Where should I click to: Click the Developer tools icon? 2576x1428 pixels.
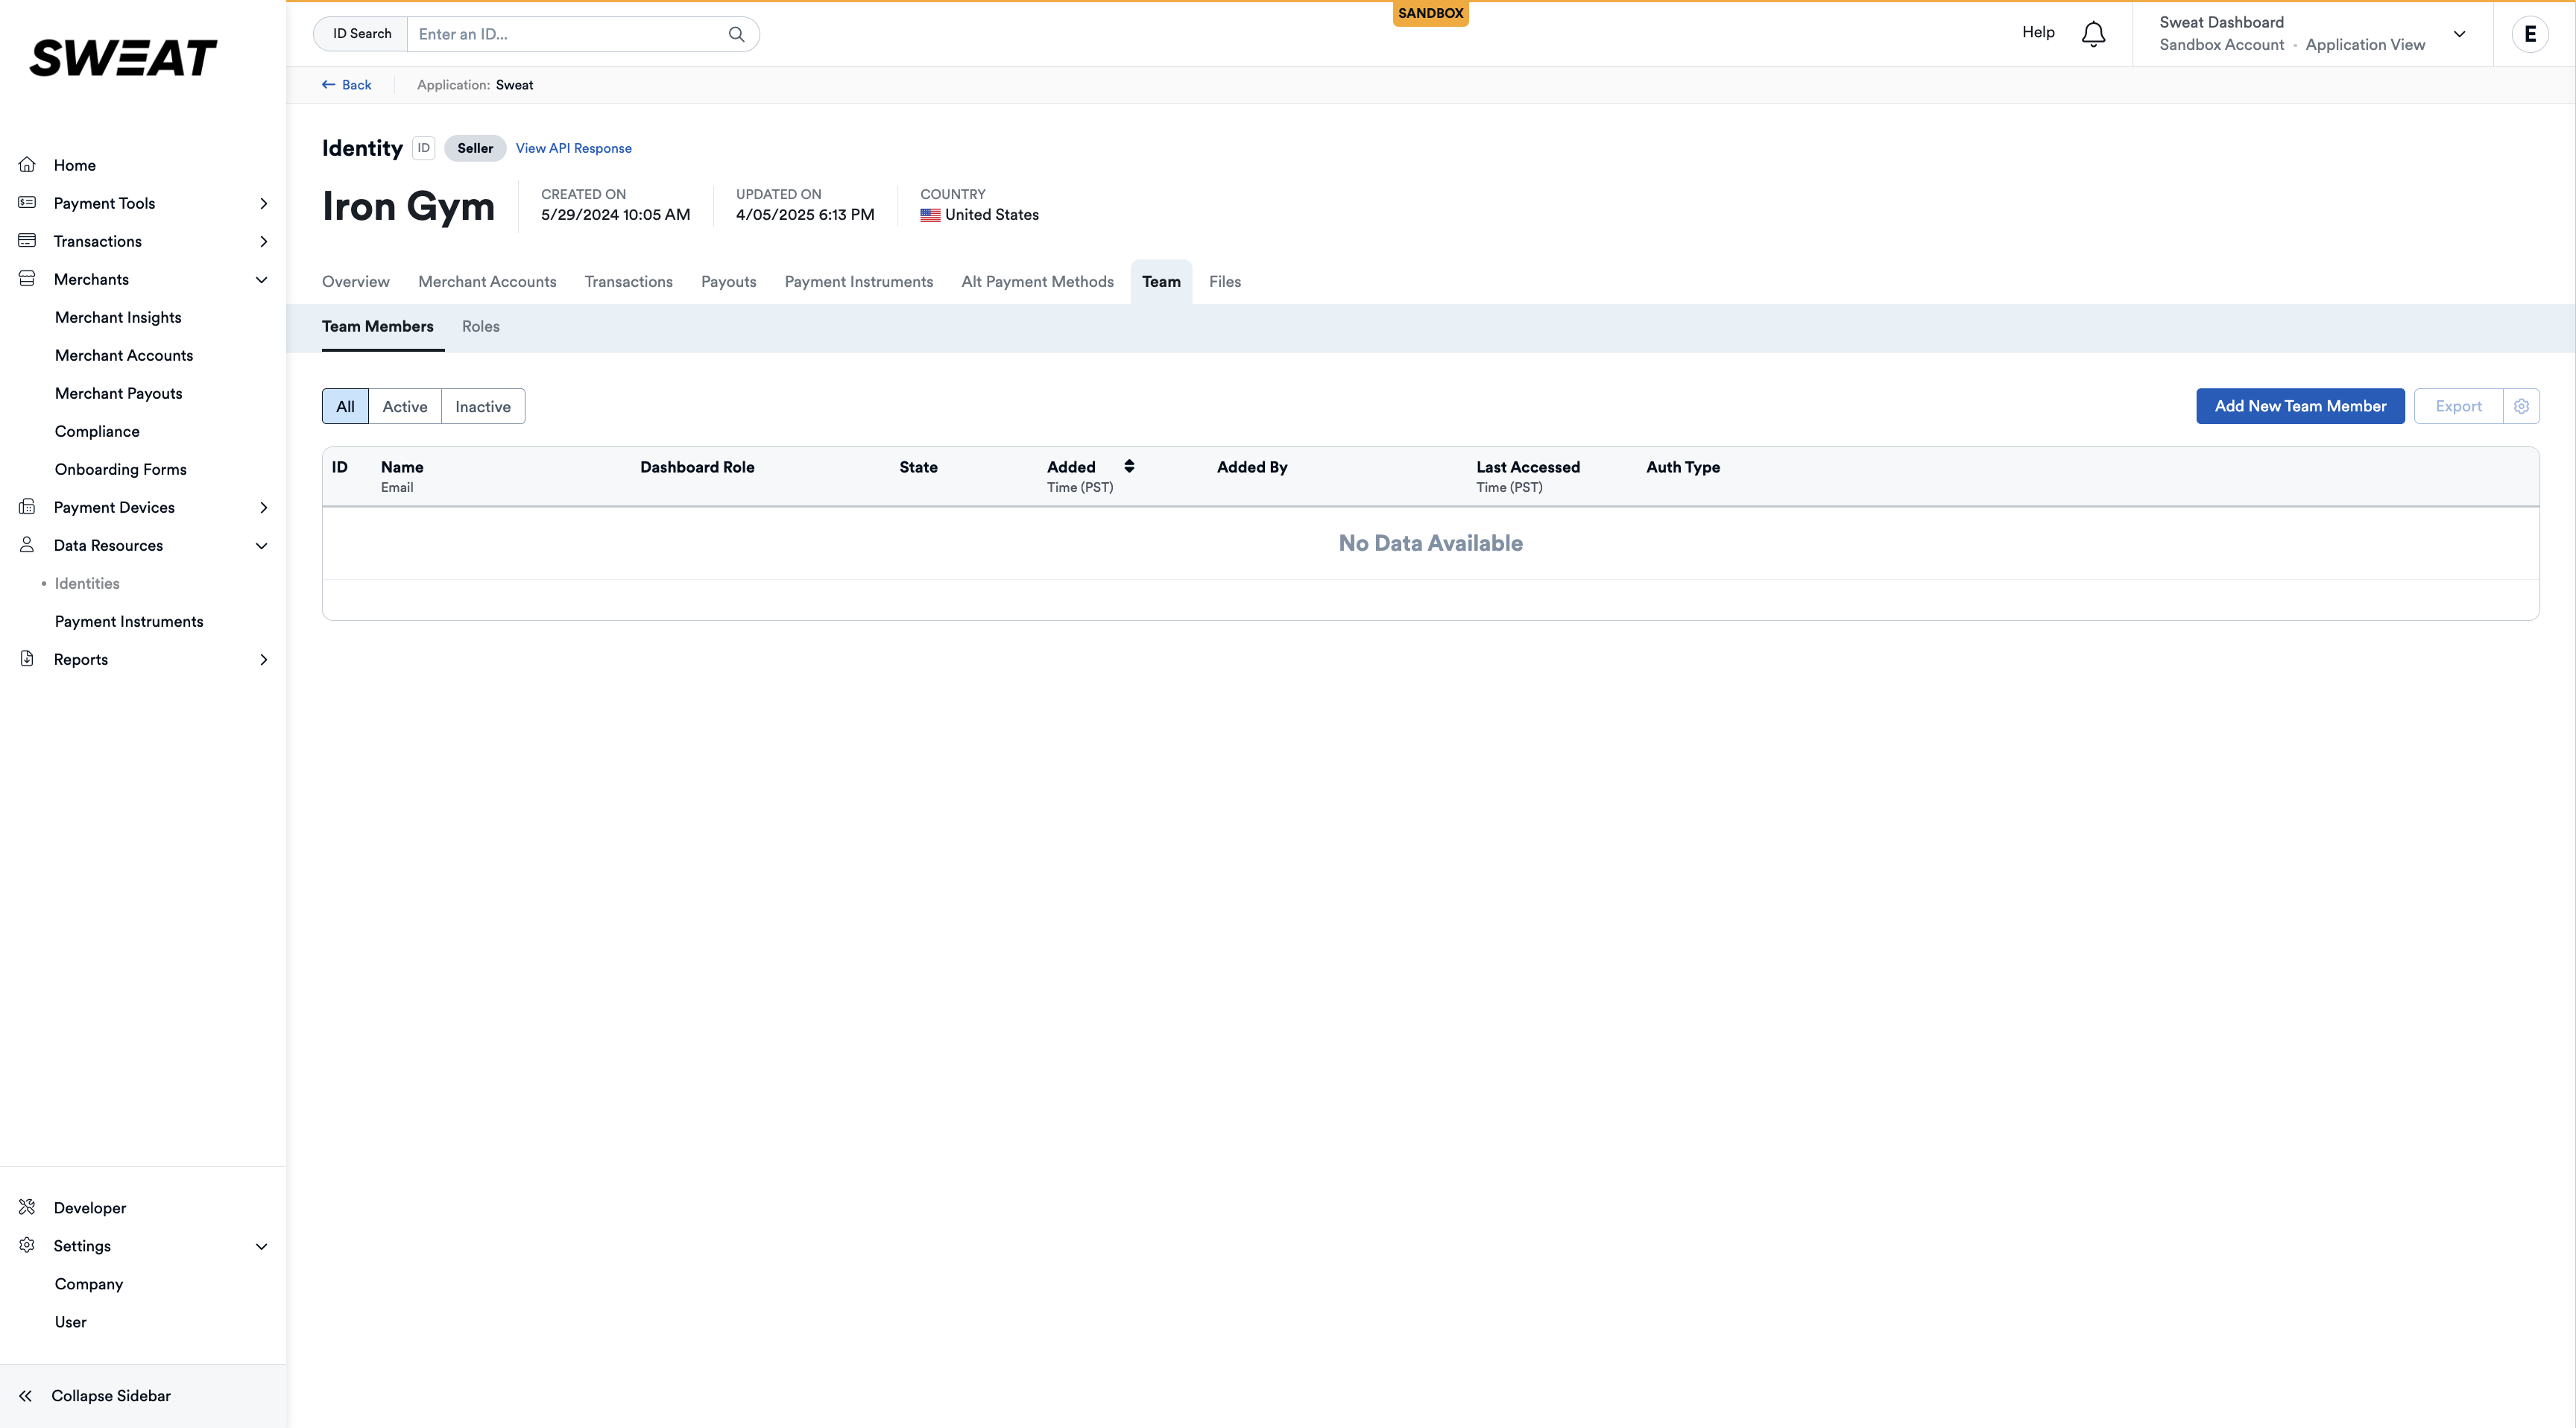coord(27,1207)
